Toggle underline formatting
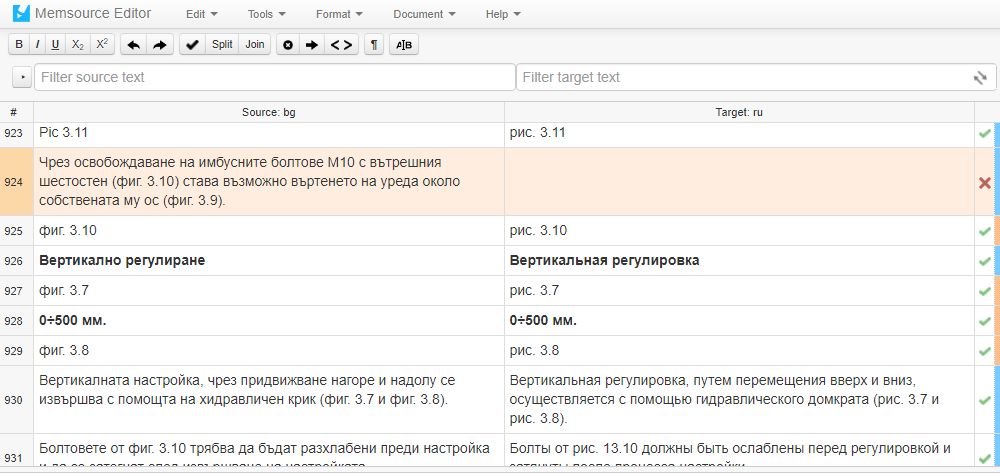Screen dimensions: 1000x473 pyautogui.click(x=55, y=45)
